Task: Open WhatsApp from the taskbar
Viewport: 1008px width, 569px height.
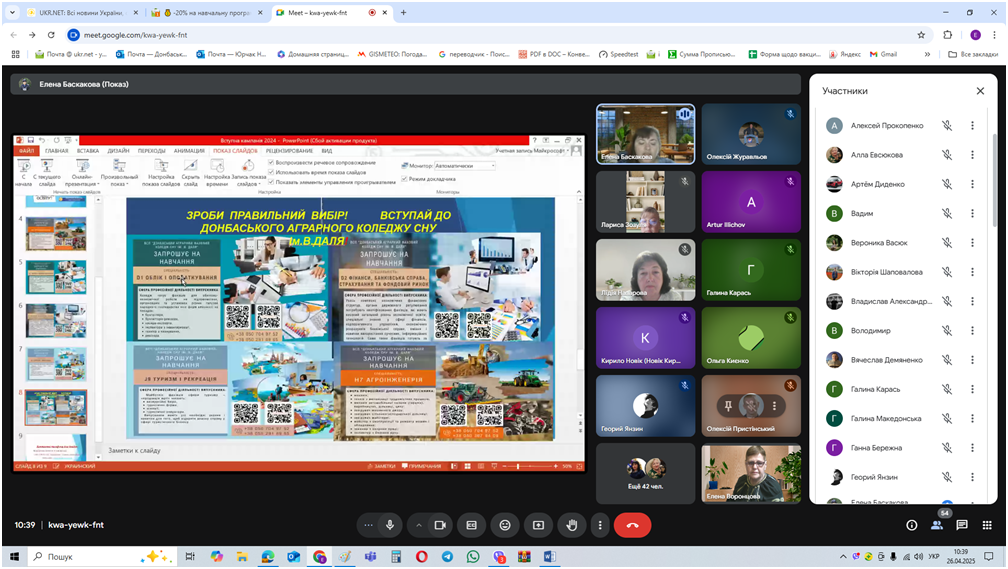Action: (x=472, y=557)
